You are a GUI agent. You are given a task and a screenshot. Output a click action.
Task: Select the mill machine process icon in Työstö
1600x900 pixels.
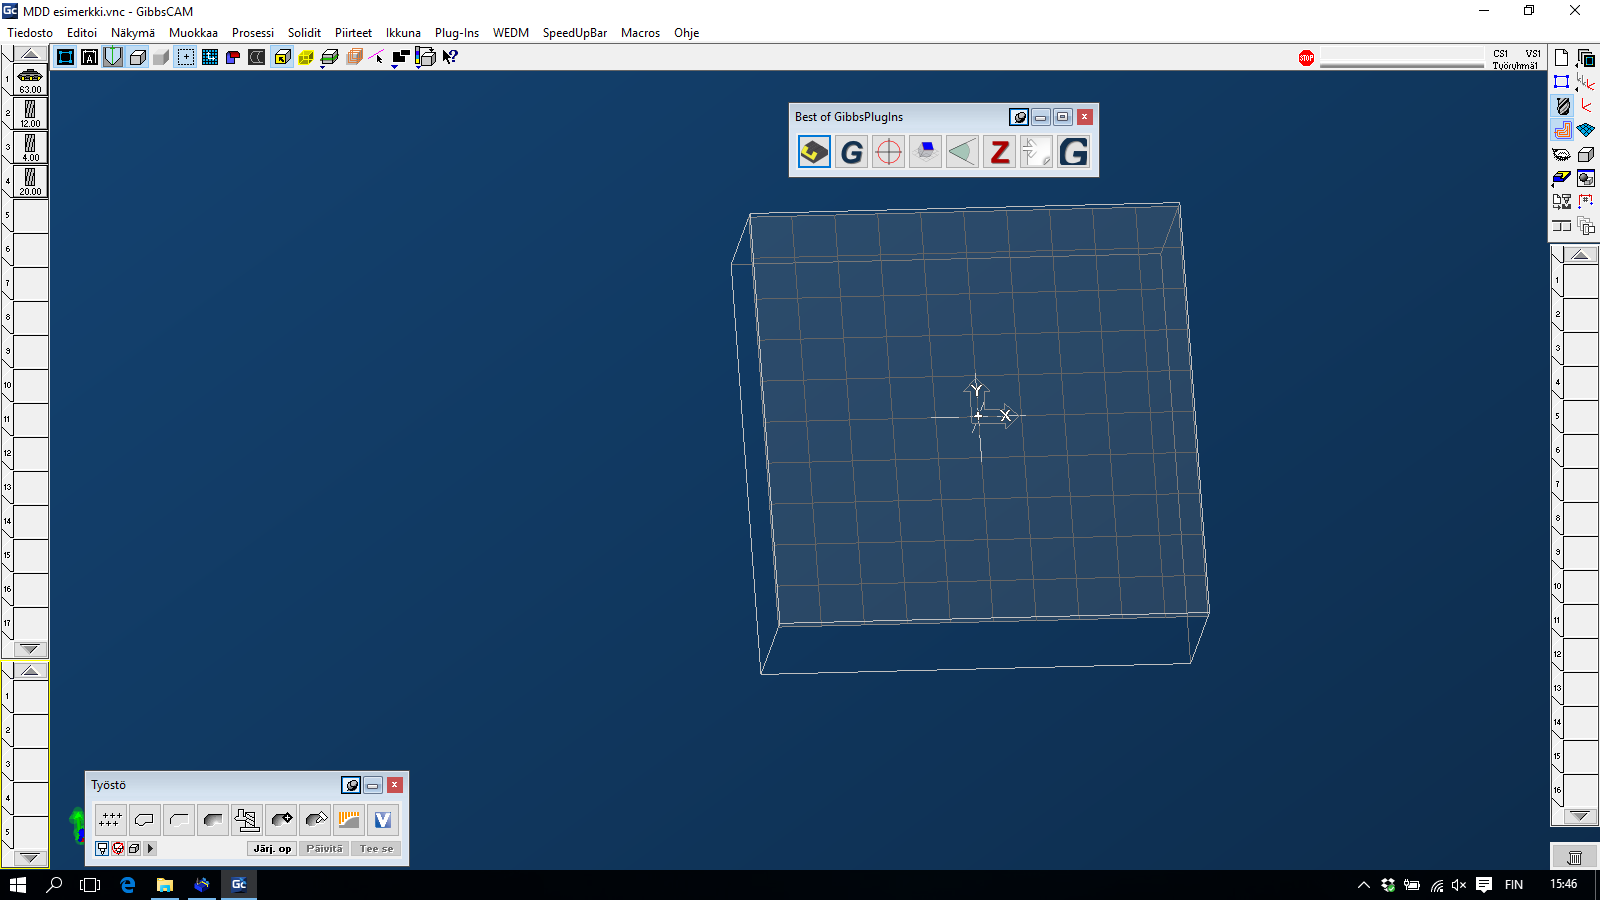click(246, 820)
